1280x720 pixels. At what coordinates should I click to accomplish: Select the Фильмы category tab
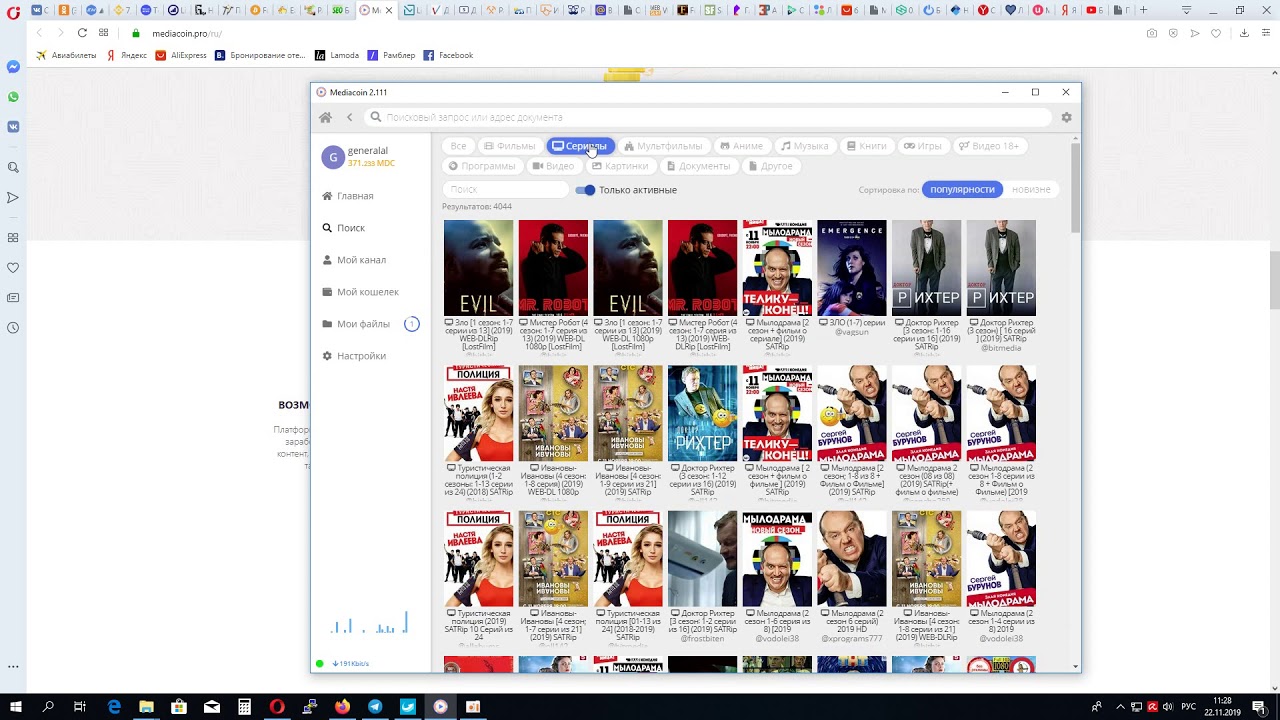click(509, 146)
